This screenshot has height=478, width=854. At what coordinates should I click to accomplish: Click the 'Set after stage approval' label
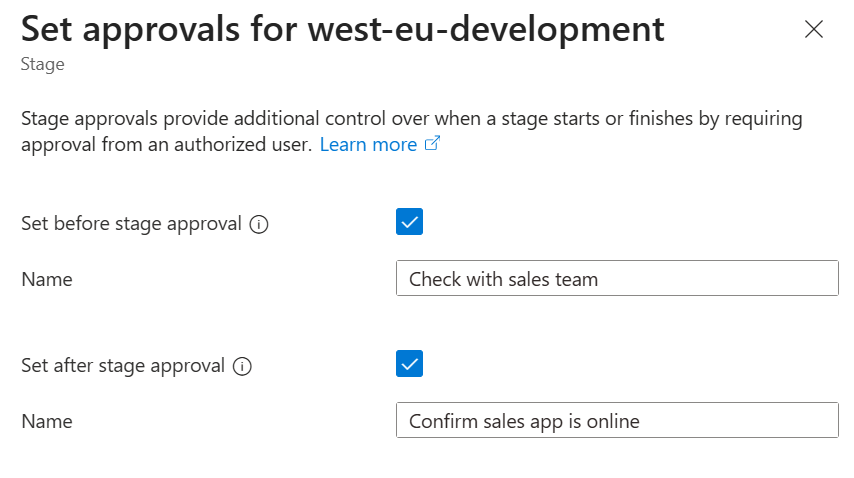pos(123,366)
